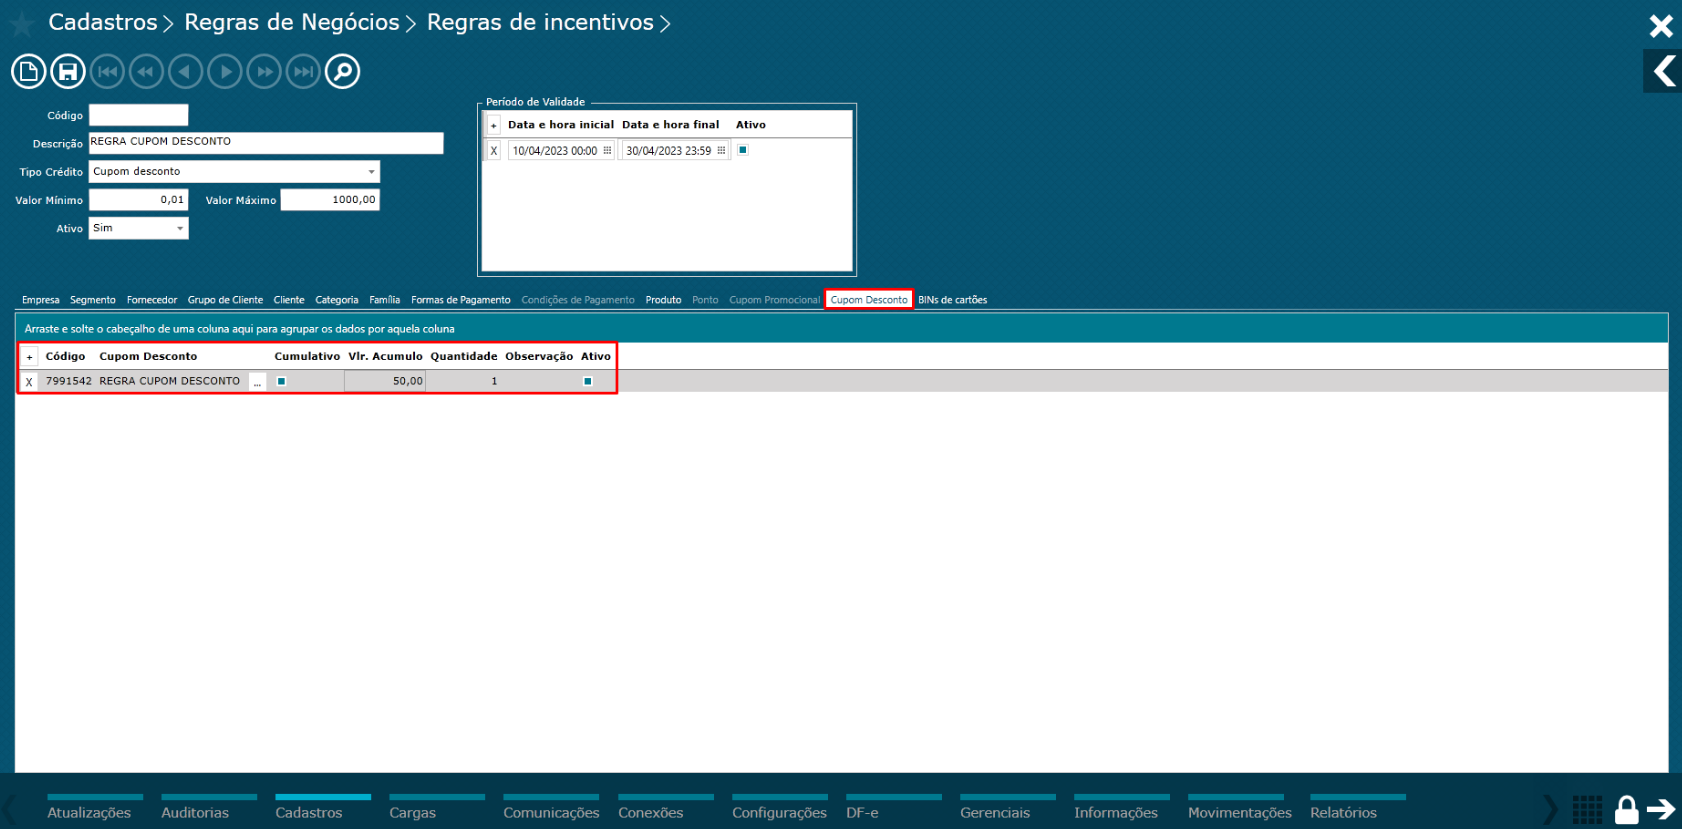Click the rewind records icon

147,71
